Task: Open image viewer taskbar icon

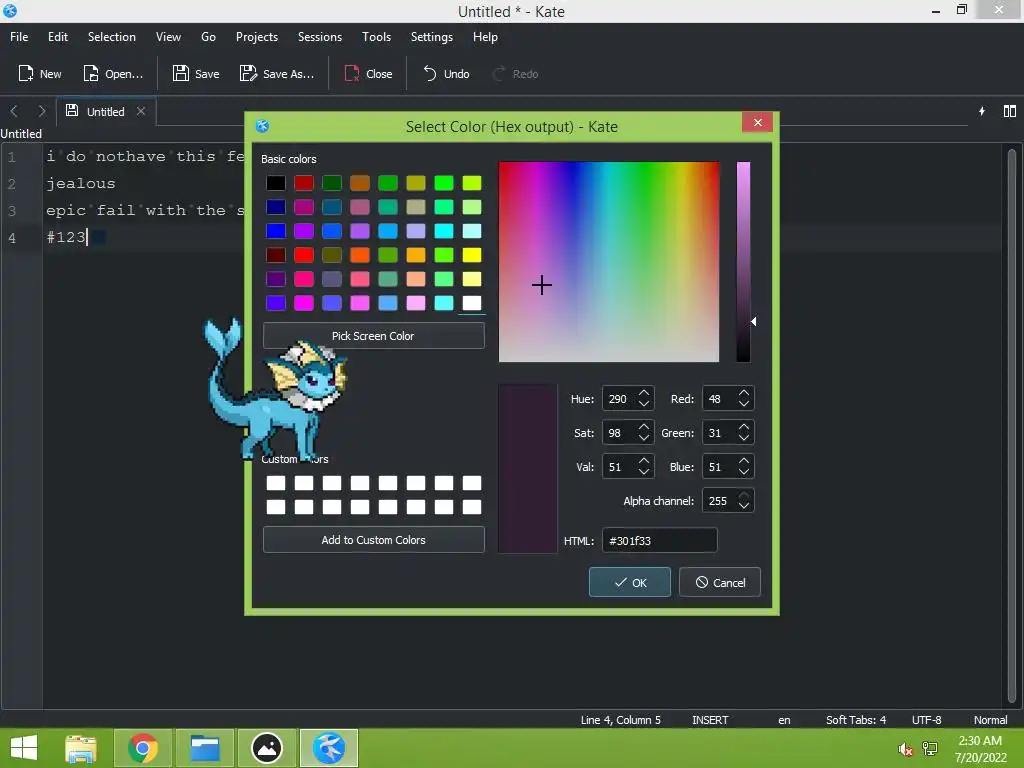Action: 267,748
